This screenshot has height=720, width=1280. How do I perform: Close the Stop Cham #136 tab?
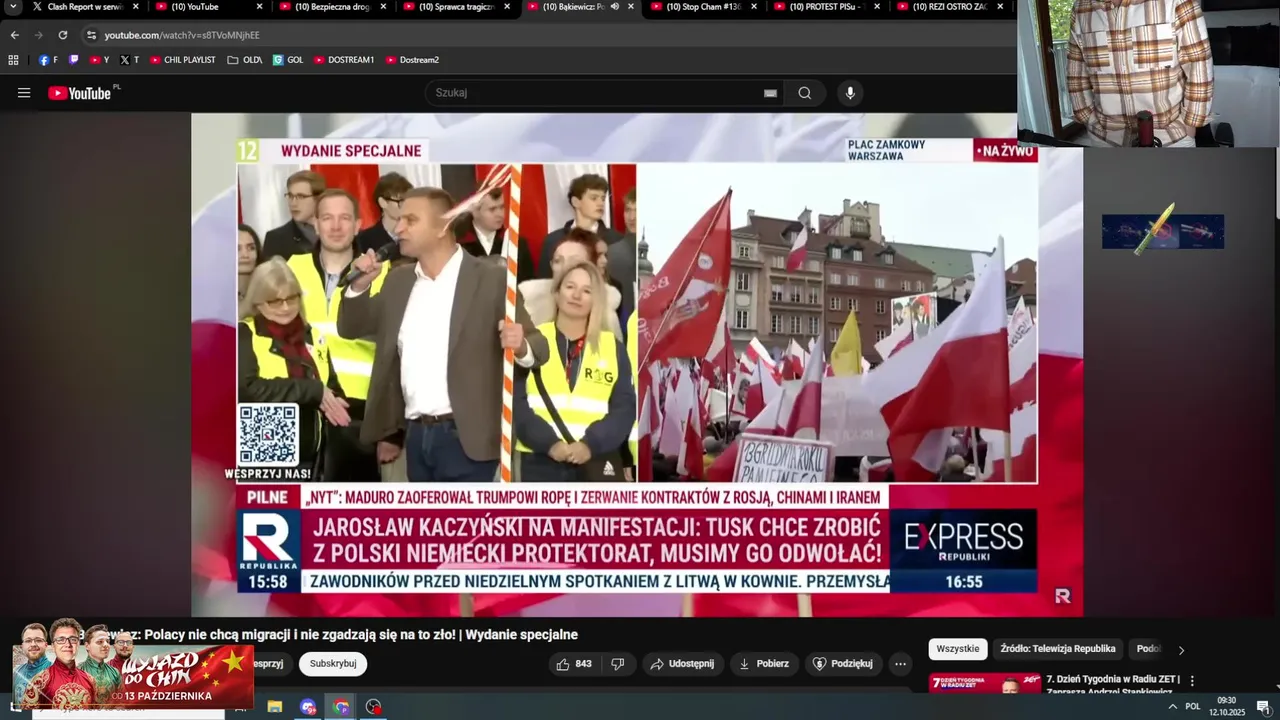click(x=755, y=7)
